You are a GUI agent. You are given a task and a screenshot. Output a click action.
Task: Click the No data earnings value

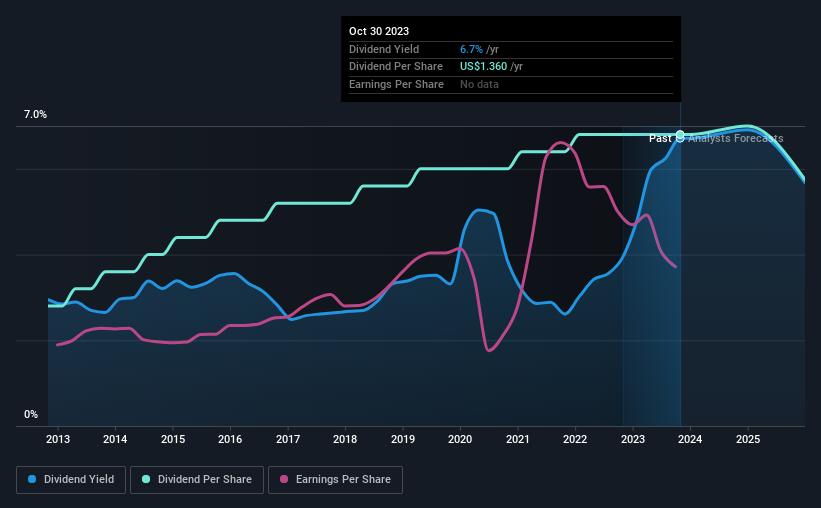coord(479,84)
